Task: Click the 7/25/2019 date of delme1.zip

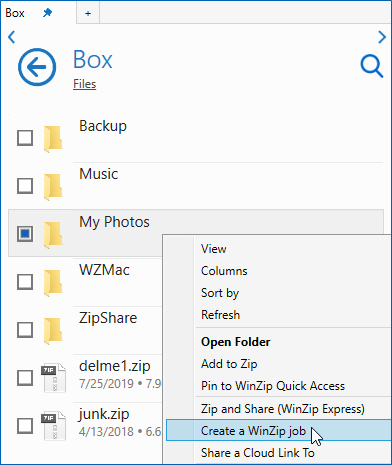Action: coord(106,384)
